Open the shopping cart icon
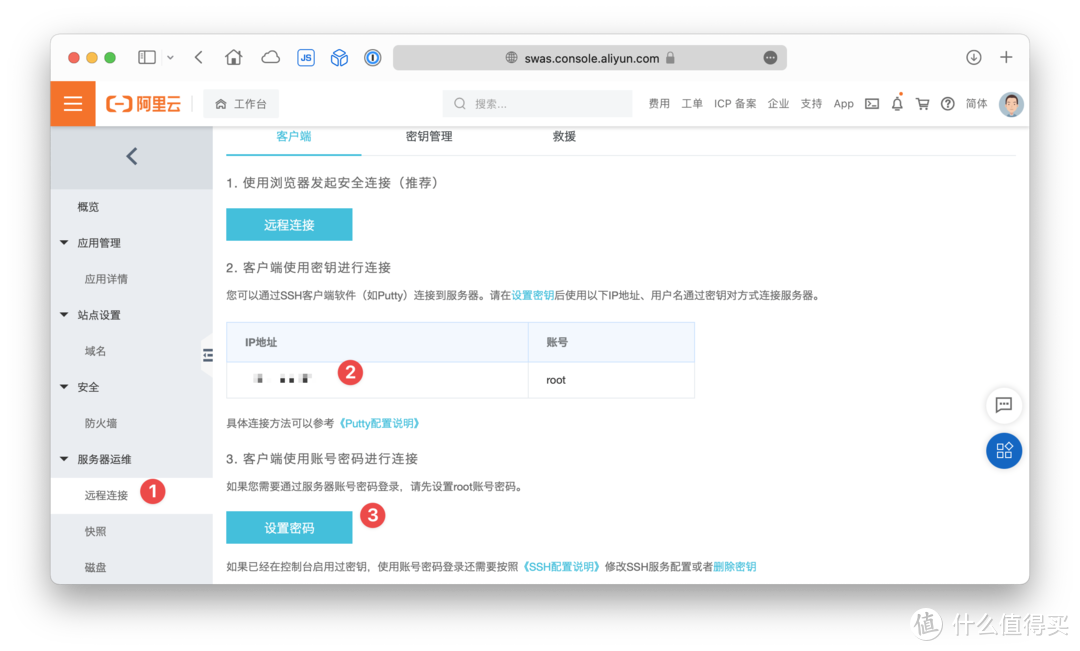Image resolution: width=1080 pixels, height=651 pixels. click(x=922, y=104)
